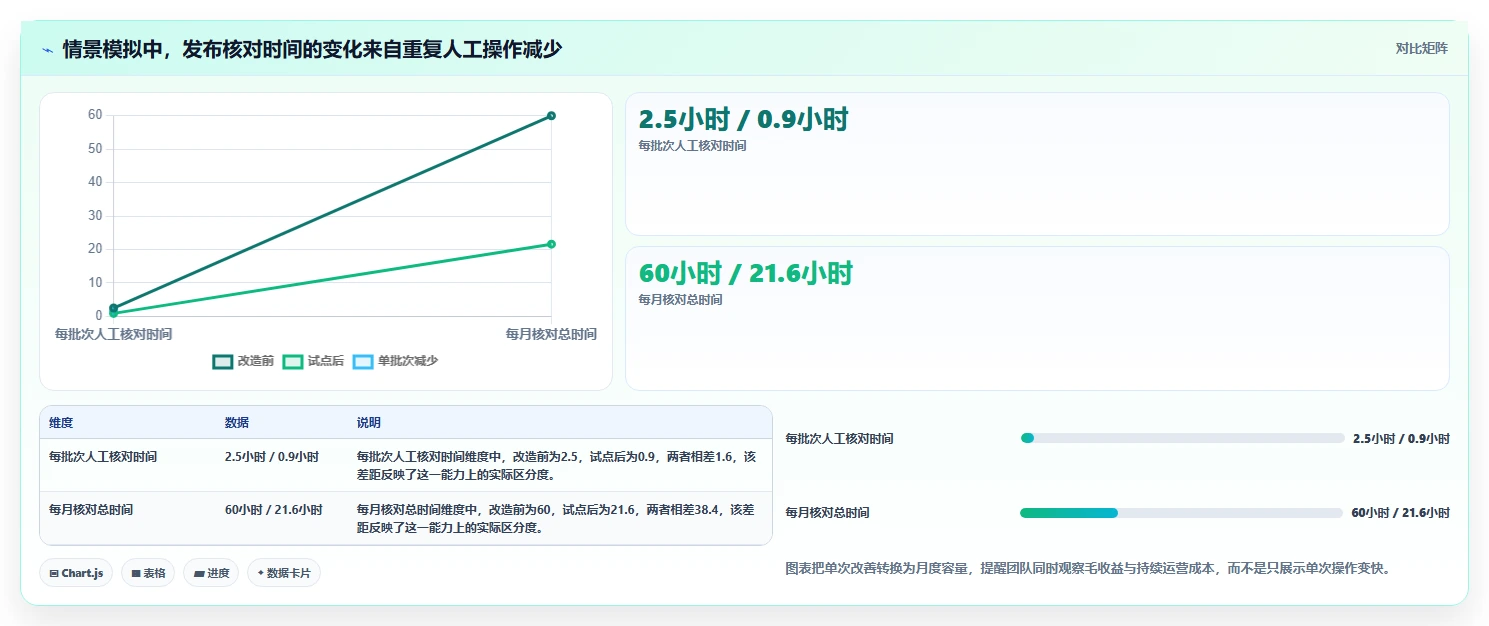Toggle the 单批次减少 legend entry
The height and width of the screenshot is (626, 1489).
[x=395, y=361]
